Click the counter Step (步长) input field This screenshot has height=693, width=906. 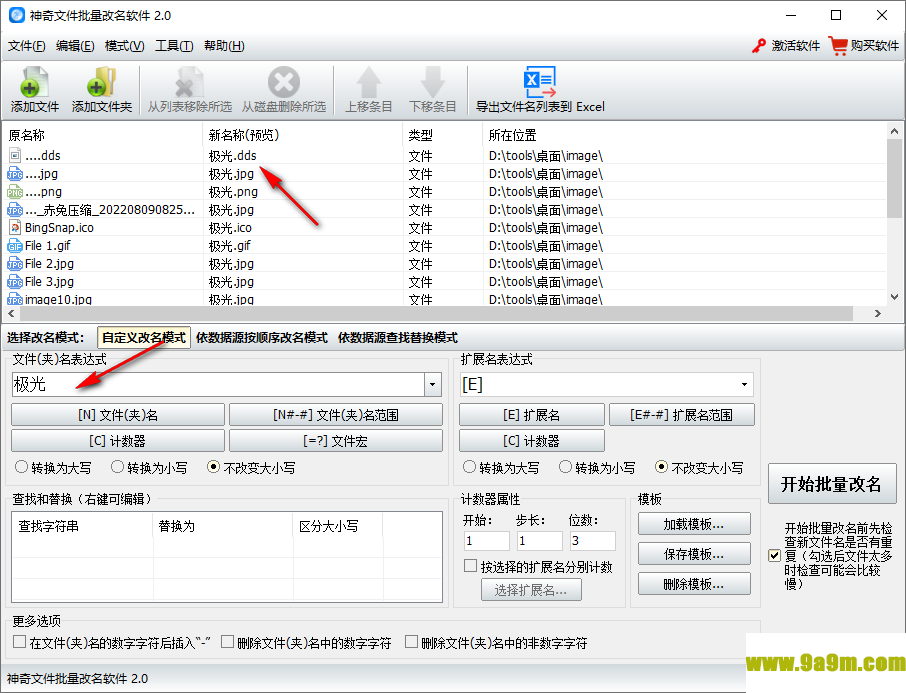click(x=540, y=541)
